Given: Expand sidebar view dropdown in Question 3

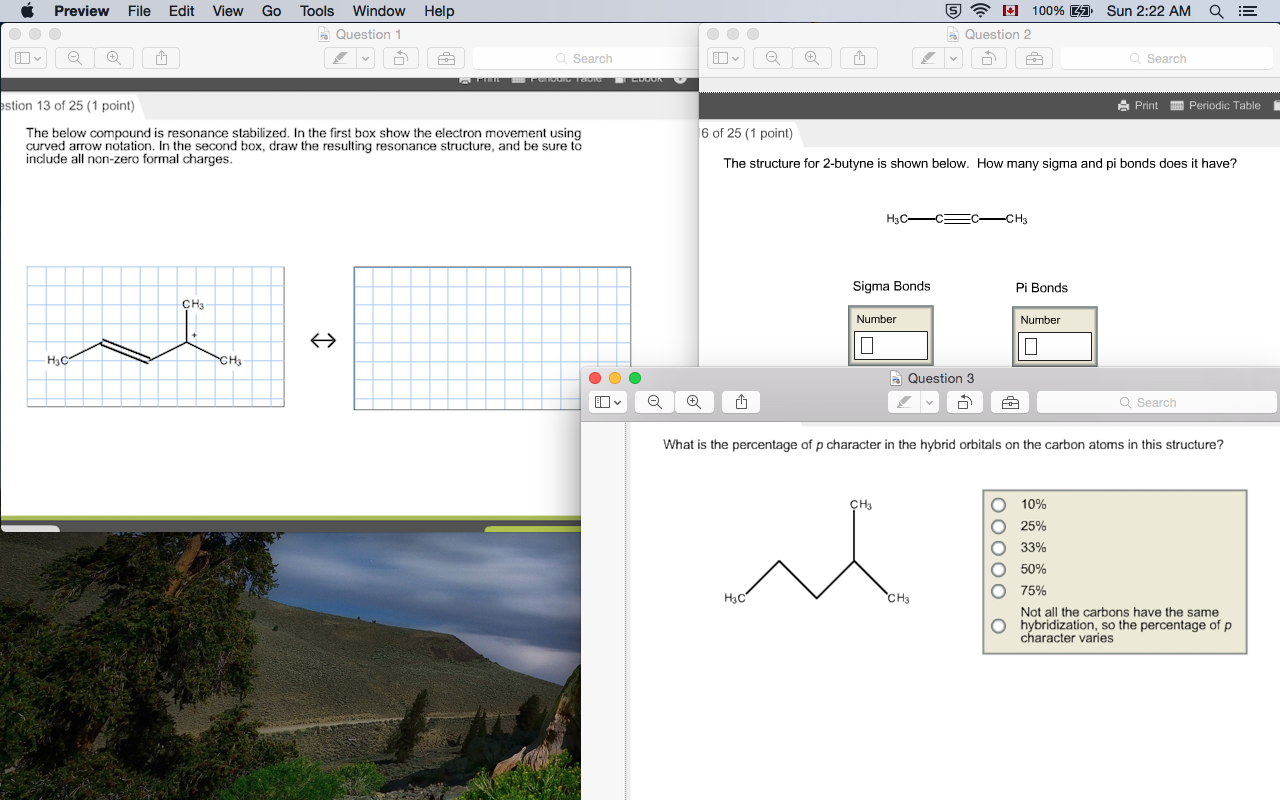Looking at the screenshot, I should pos(608,402).
